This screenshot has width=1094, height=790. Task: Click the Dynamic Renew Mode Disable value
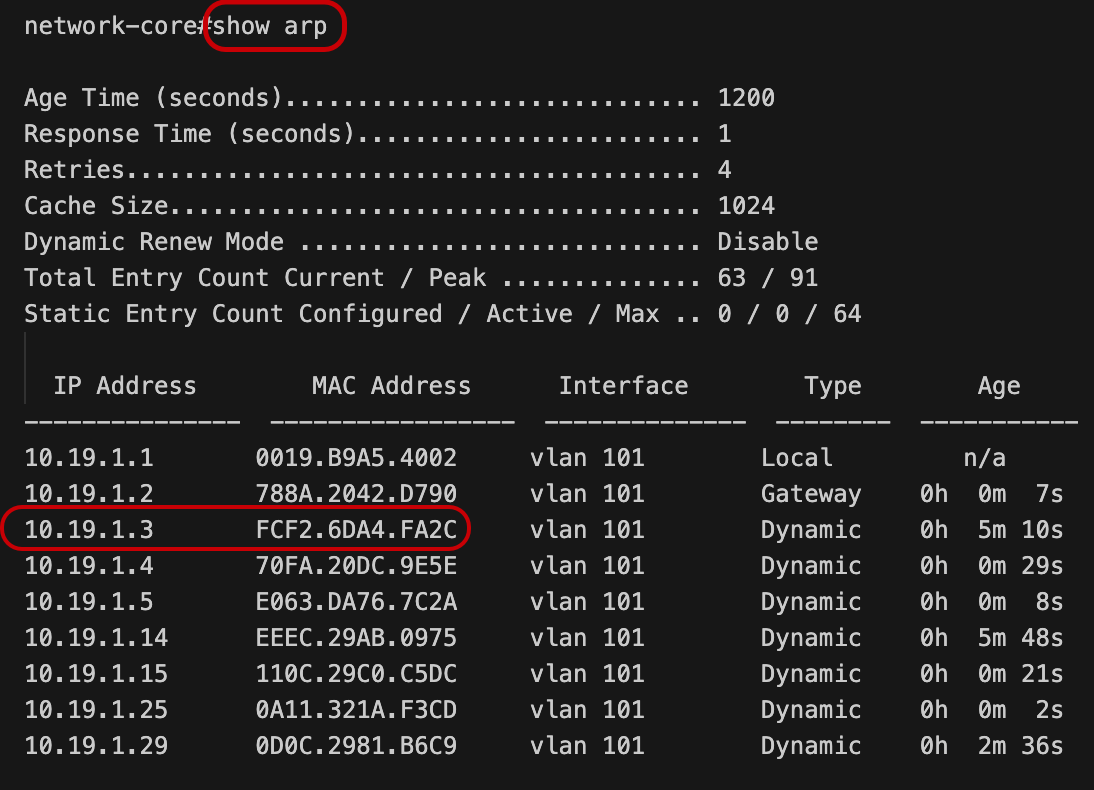[x=767, y=241]
